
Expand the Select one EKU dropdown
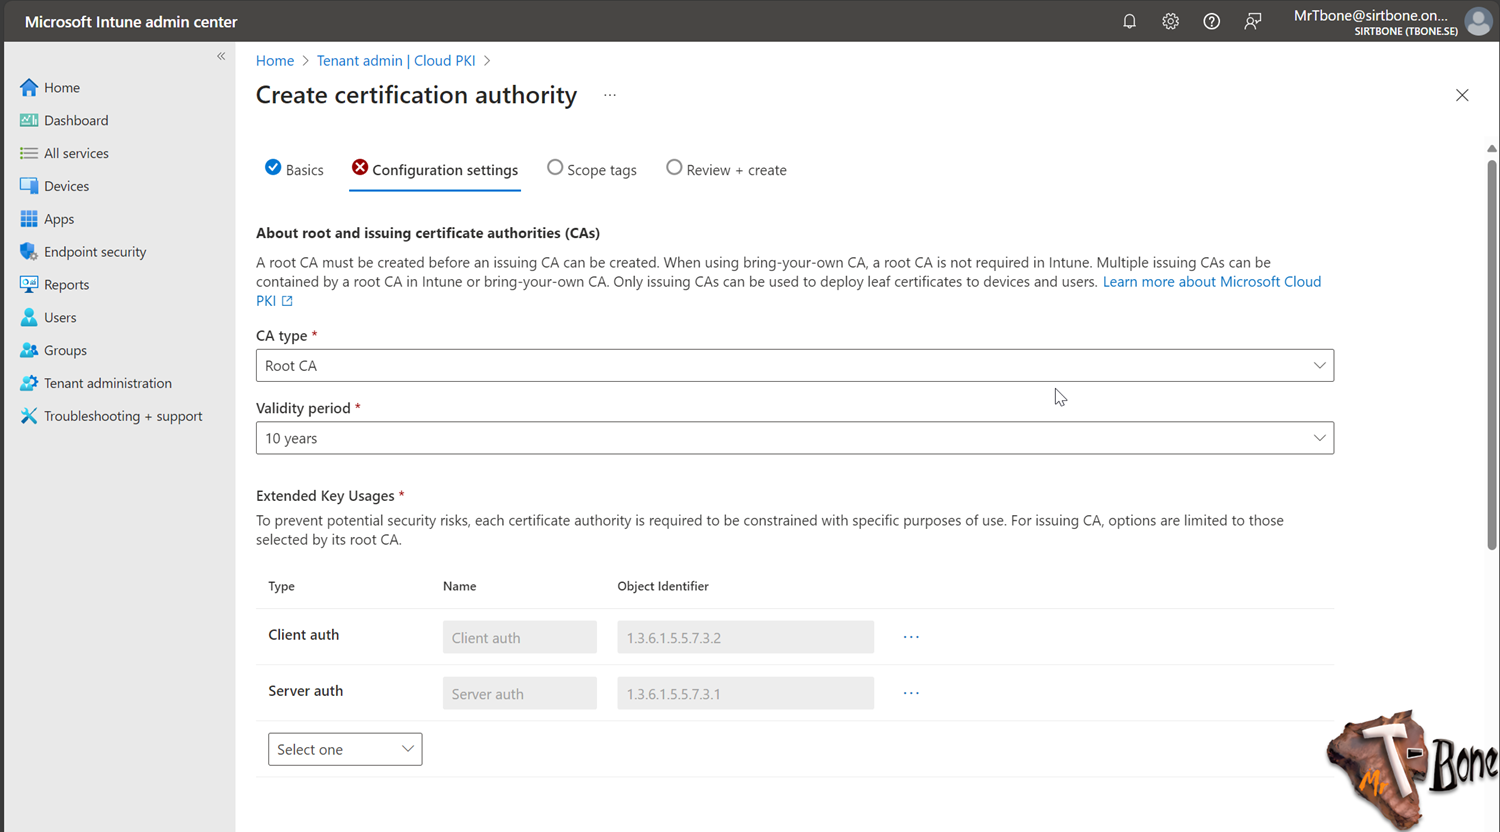345,748
